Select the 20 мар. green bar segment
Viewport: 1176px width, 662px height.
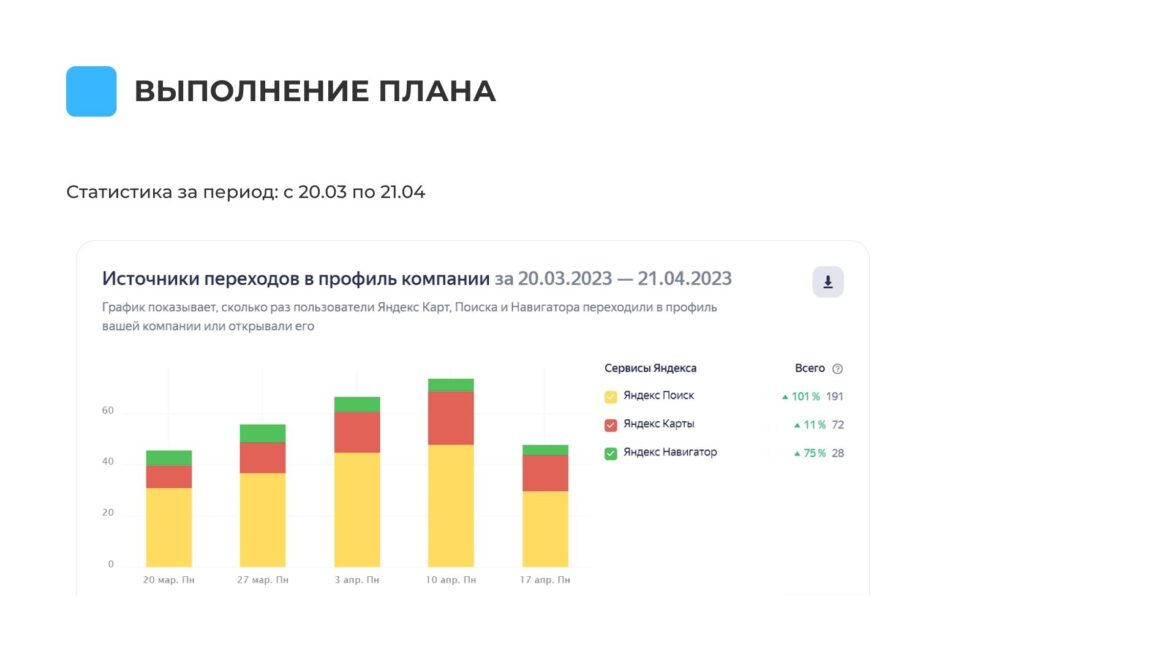(x=169, y=457)
